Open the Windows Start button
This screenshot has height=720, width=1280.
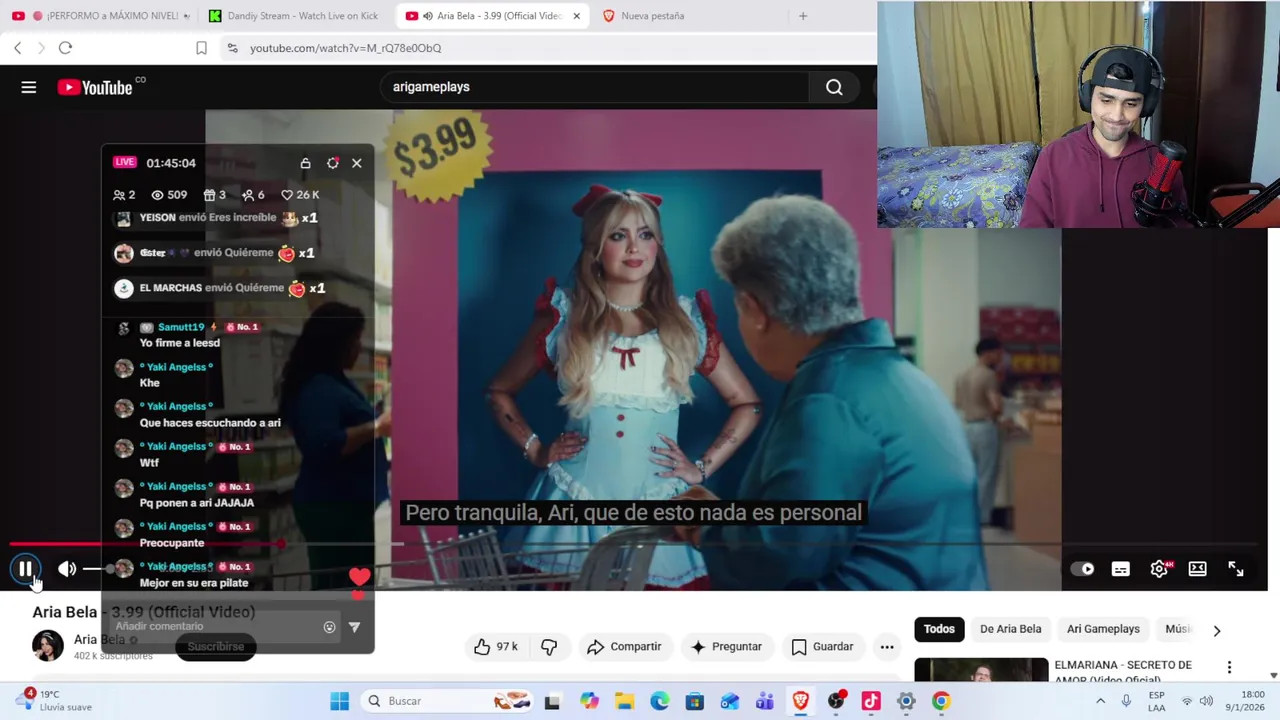(339, 701)
